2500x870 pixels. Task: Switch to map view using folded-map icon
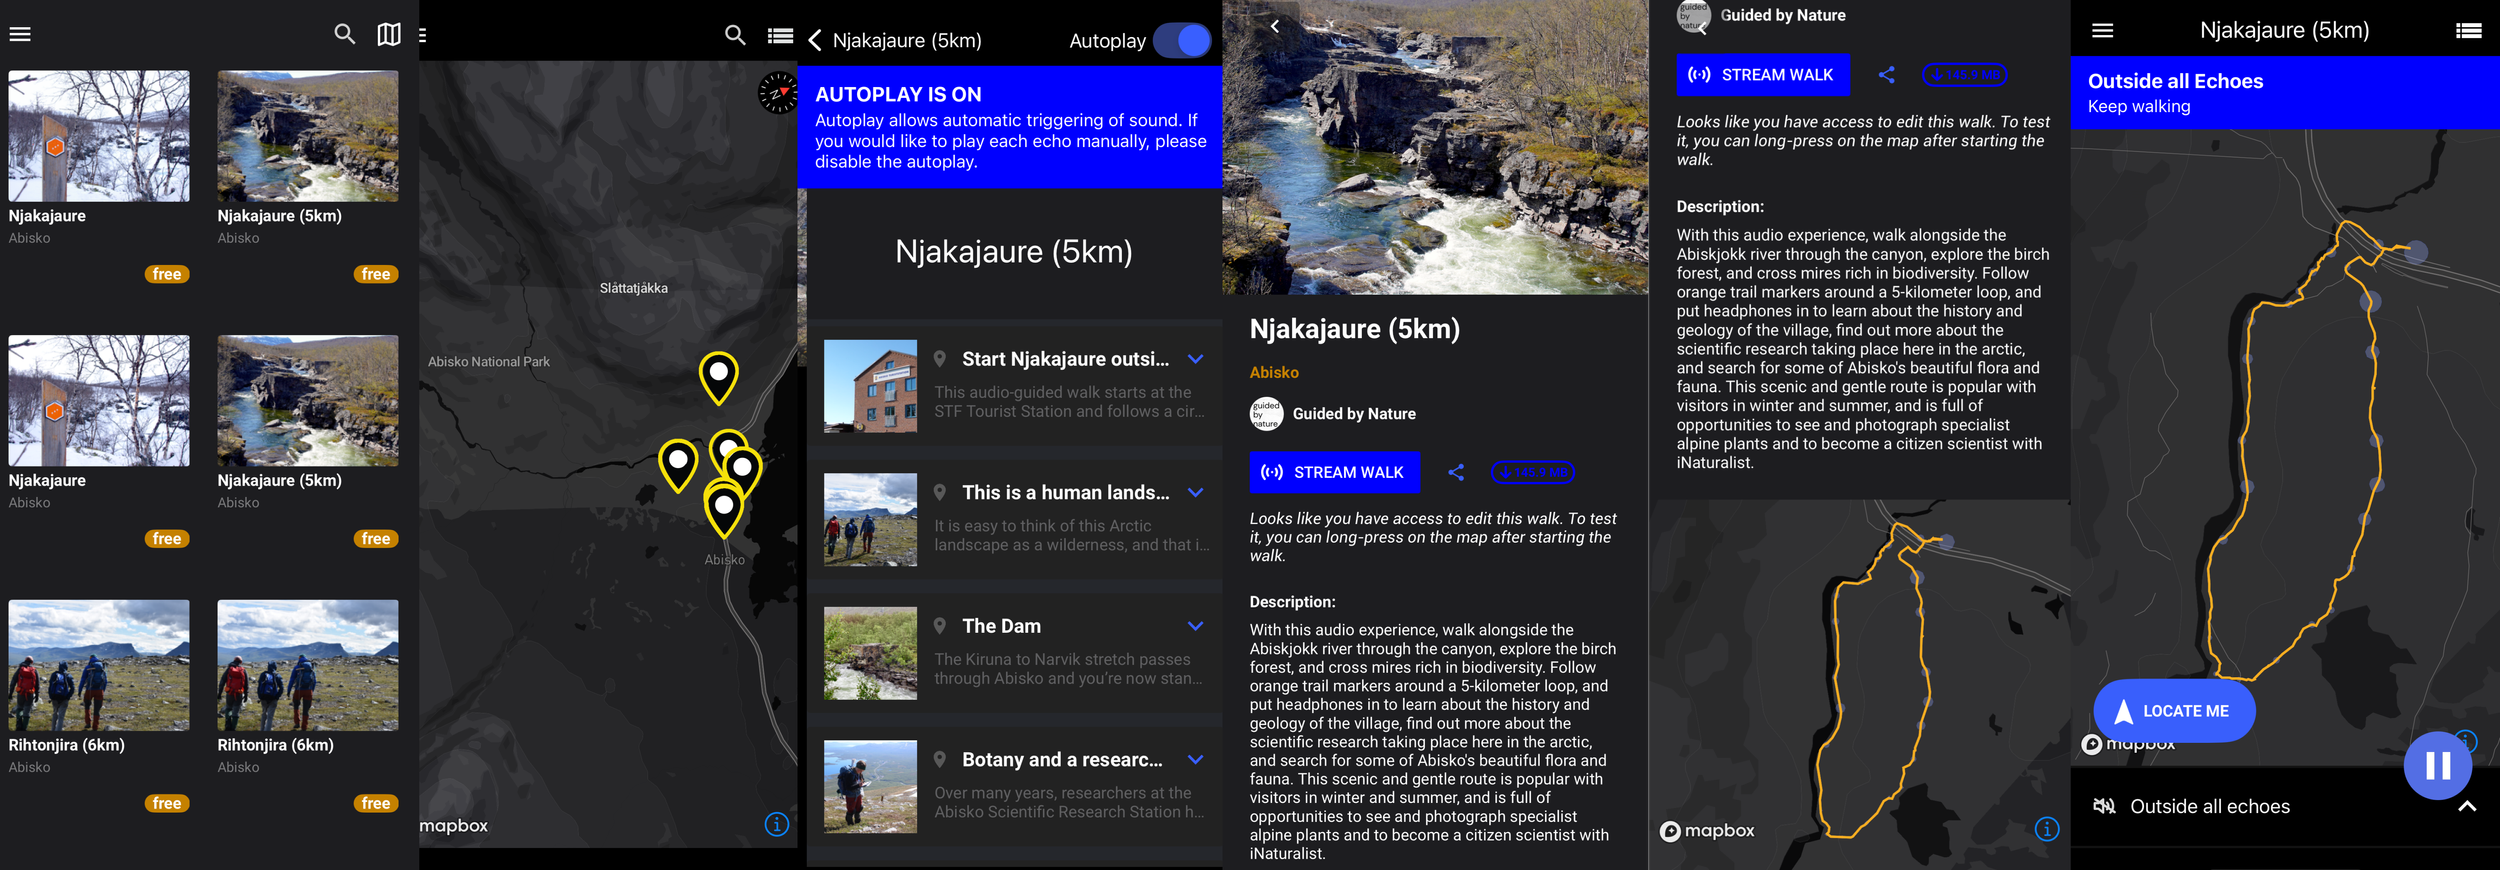(x=389, y=34)
